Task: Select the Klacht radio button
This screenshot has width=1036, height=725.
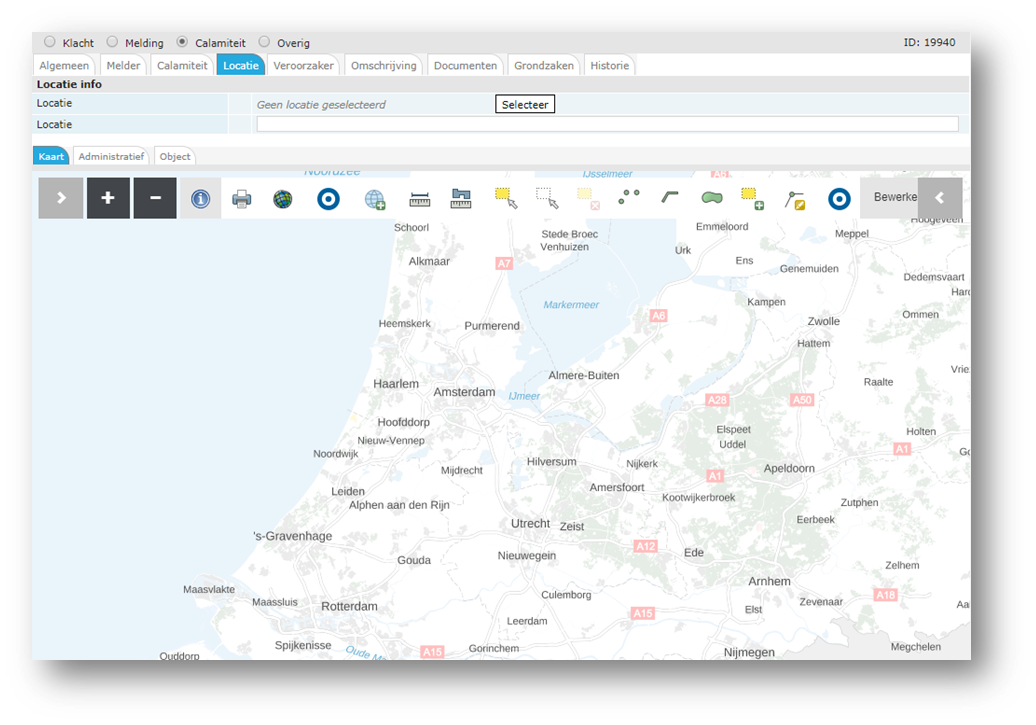Action: tap(50, 42)
